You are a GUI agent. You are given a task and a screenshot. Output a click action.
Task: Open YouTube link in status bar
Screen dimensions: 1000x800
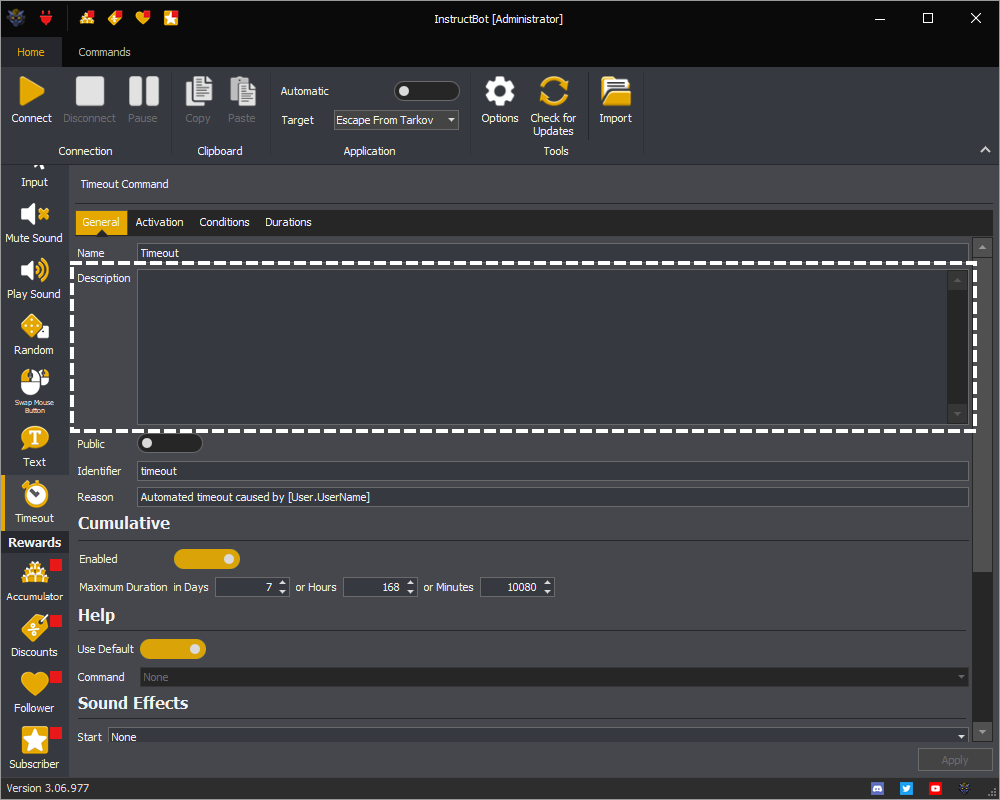(x=935, y=789)
